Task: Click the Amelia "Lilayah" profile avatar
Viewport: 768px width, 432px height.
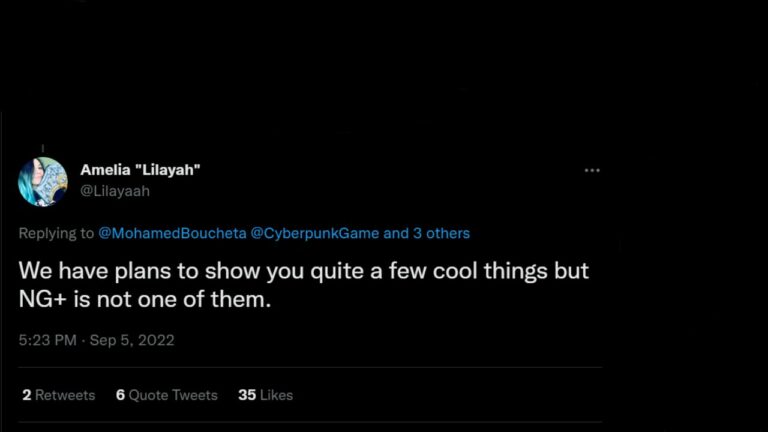Action: pyautogui.click(x=43, y=181)
